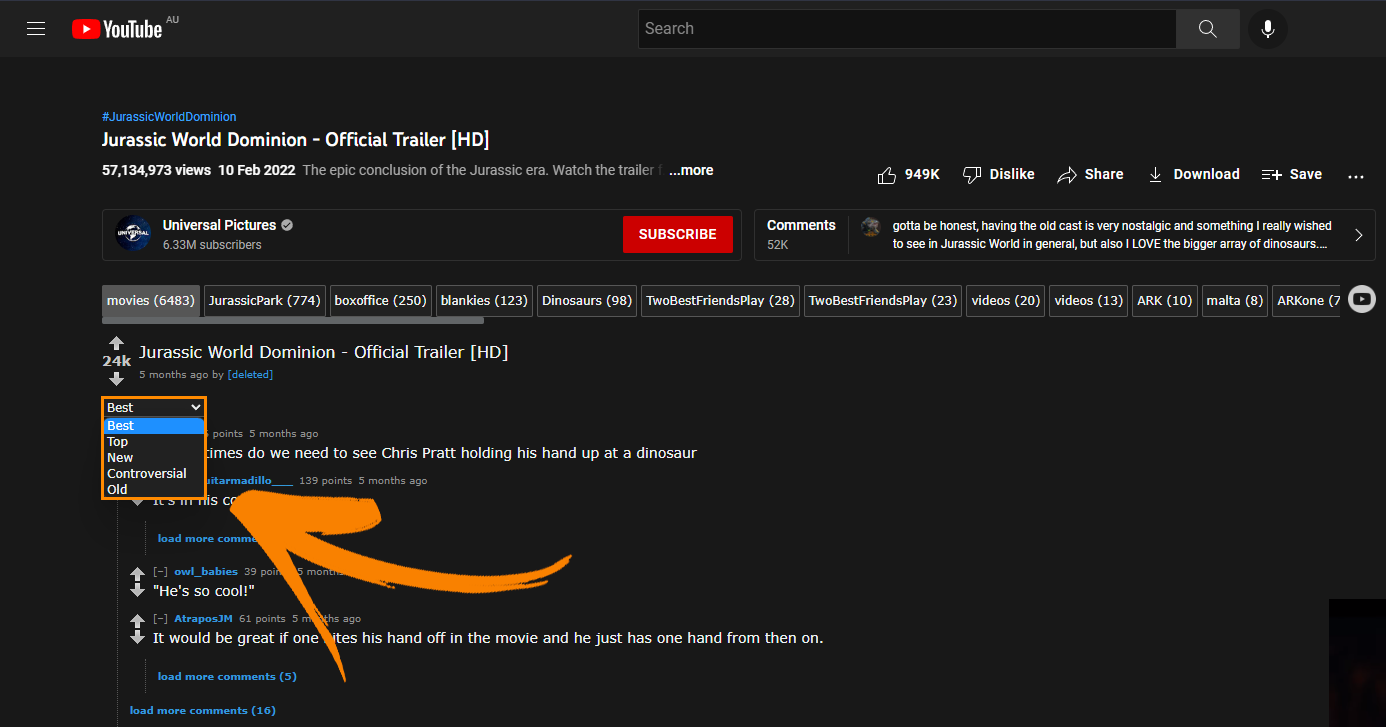Screen dimensions: 1386x727
Task: Subscribe to Universal Pictures
Action: (x=678, y=235)
